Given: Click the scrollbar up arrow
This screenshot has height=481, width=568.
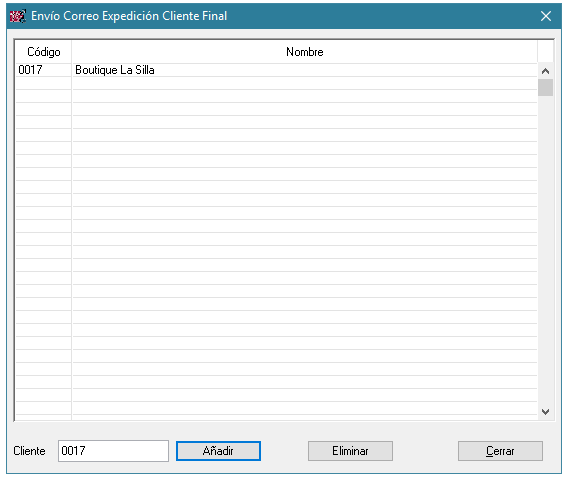Looking at the screenshot, I should pos(546,71).
